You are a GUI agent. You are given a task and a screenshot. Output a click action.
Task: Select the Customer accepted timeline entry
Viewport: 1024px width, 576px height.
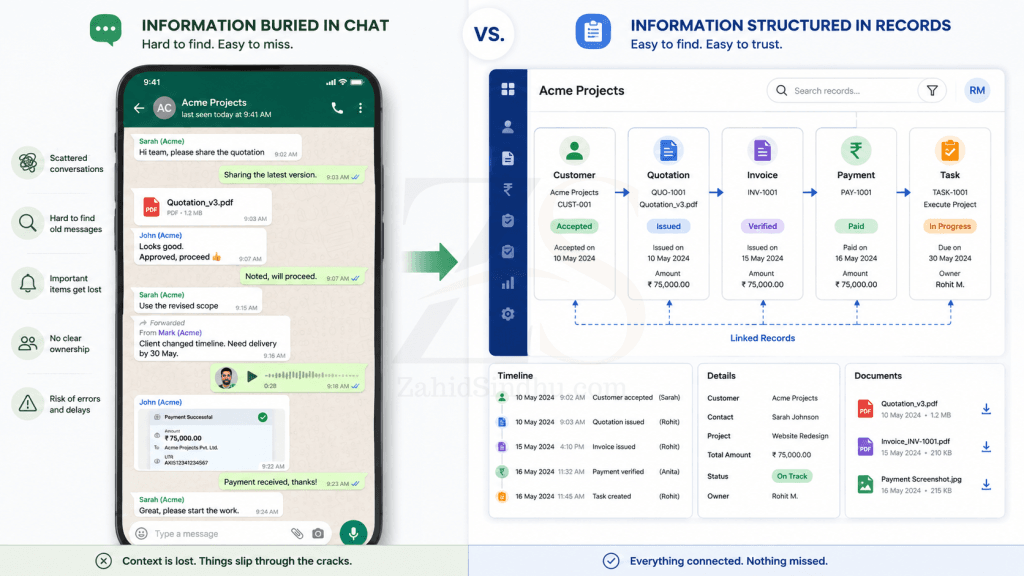590,397
